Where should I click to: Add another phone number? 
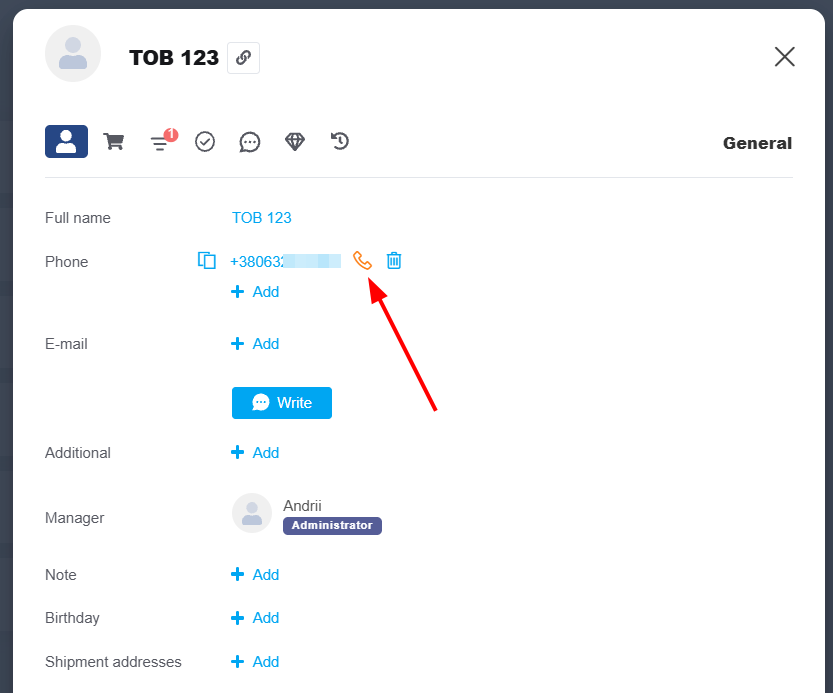click(x=256, y=292)
